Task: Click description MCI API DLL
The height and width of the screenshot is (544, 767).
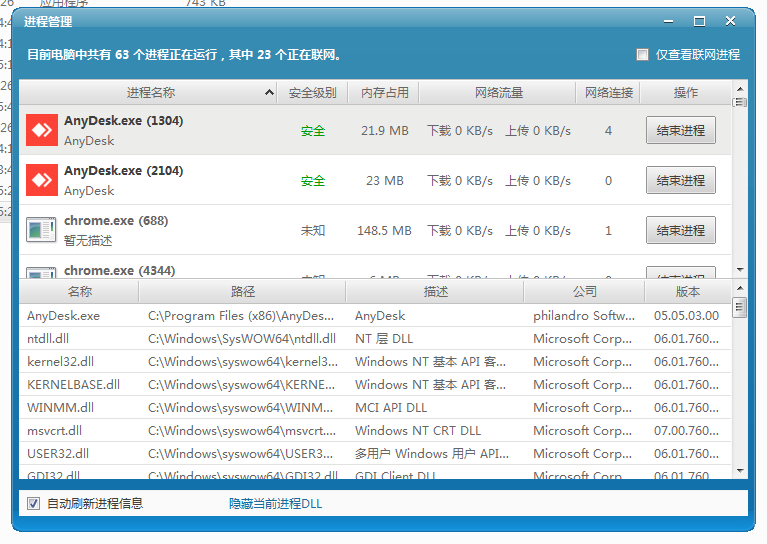Action: click(x=391, y=408)
